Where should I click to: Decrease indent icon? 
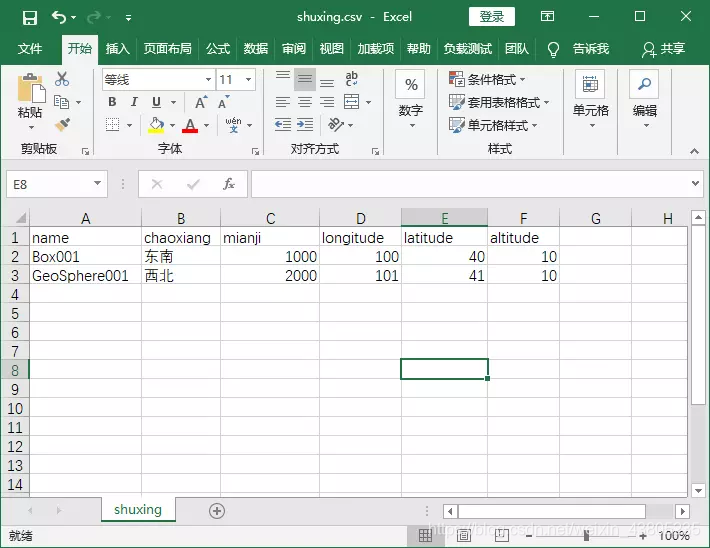[x=283, y=125]
